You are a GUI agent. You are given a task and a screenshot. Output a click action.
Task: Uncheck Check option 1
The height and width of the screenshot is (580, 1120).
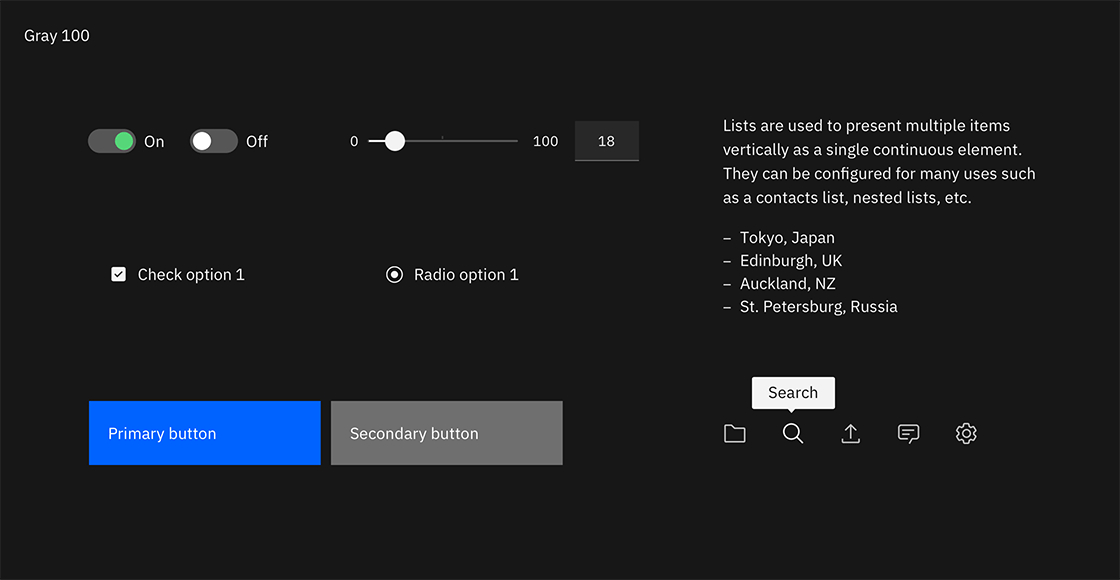click(x=119, y=273)
